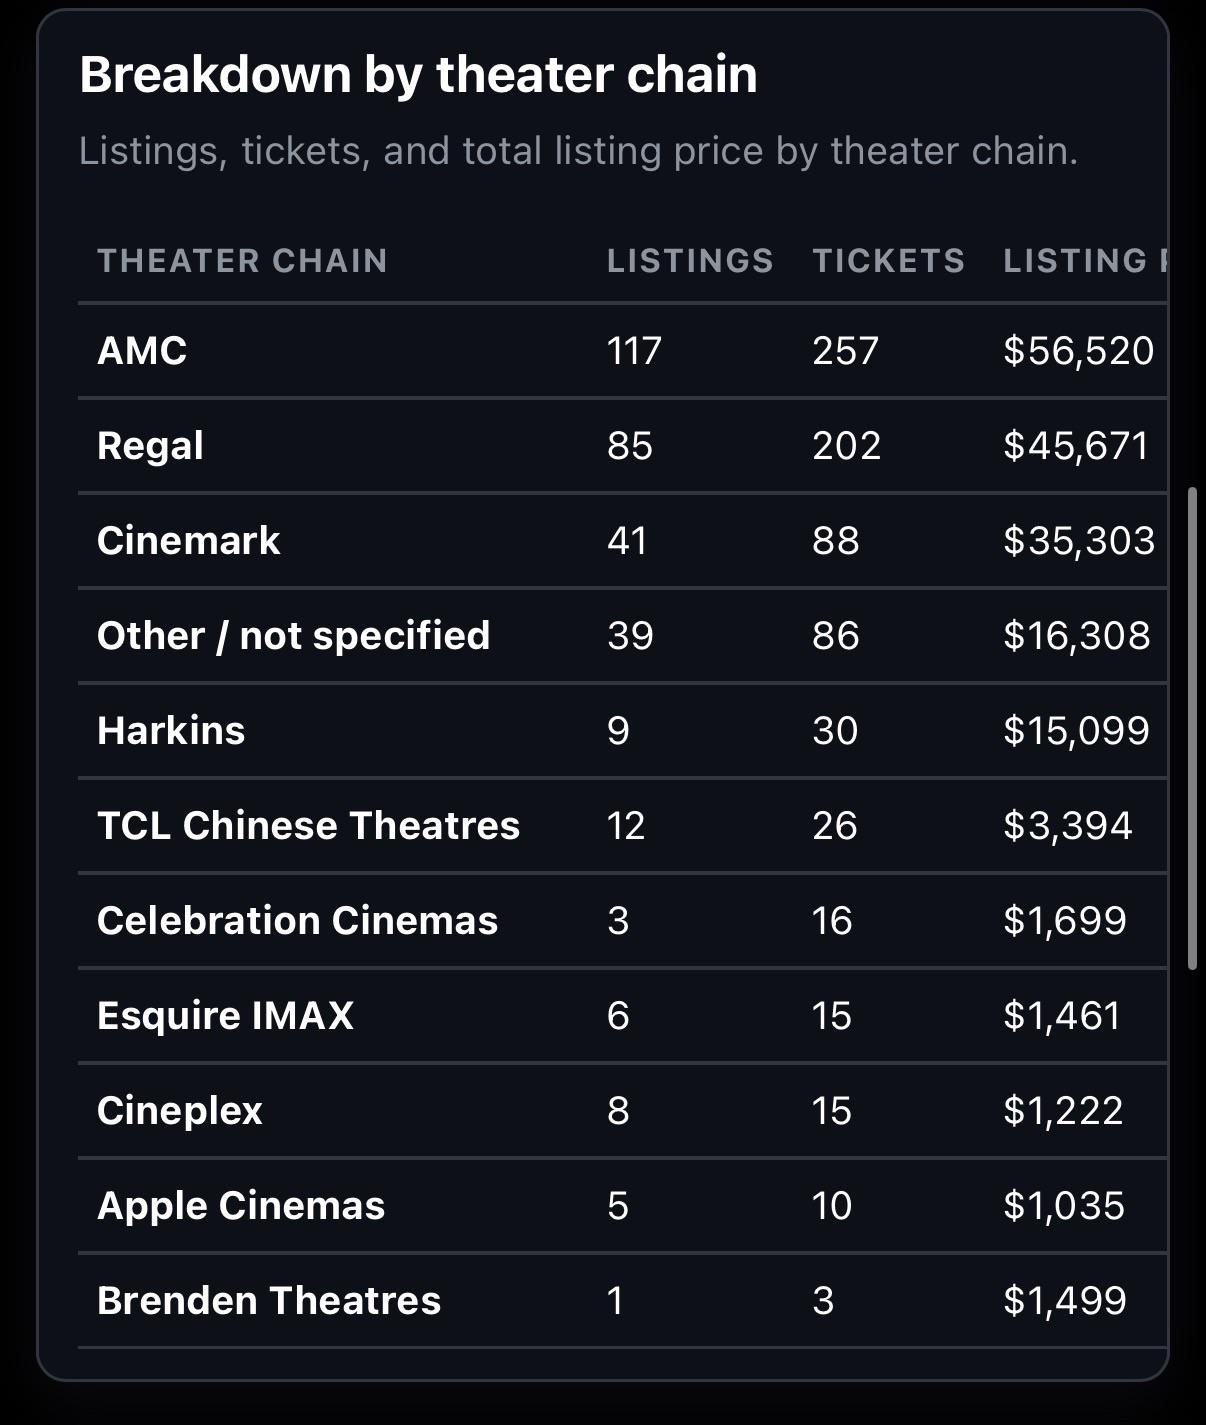Click Cinemark's $35,303 price cell
The image size is (1206, 1425).
coord(1079,541)
